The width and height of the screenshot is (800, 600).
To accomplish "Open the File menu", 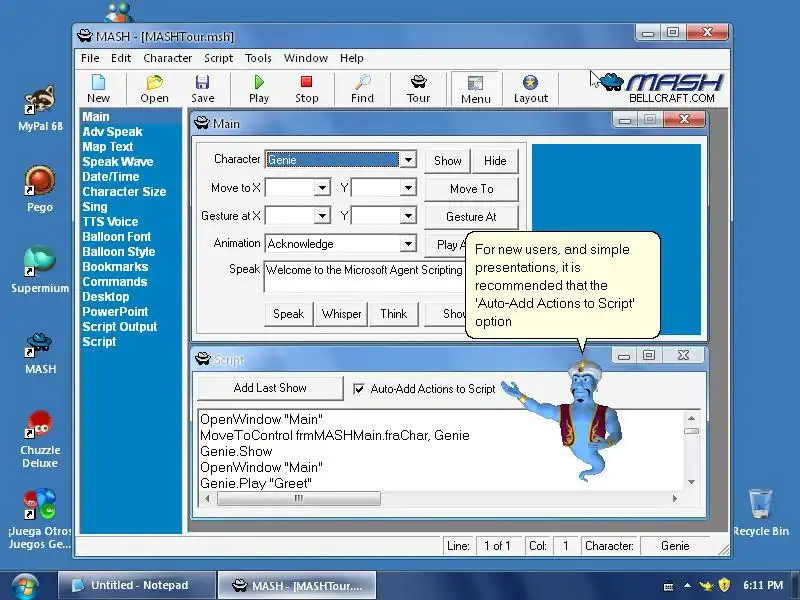I will (90, 58).
